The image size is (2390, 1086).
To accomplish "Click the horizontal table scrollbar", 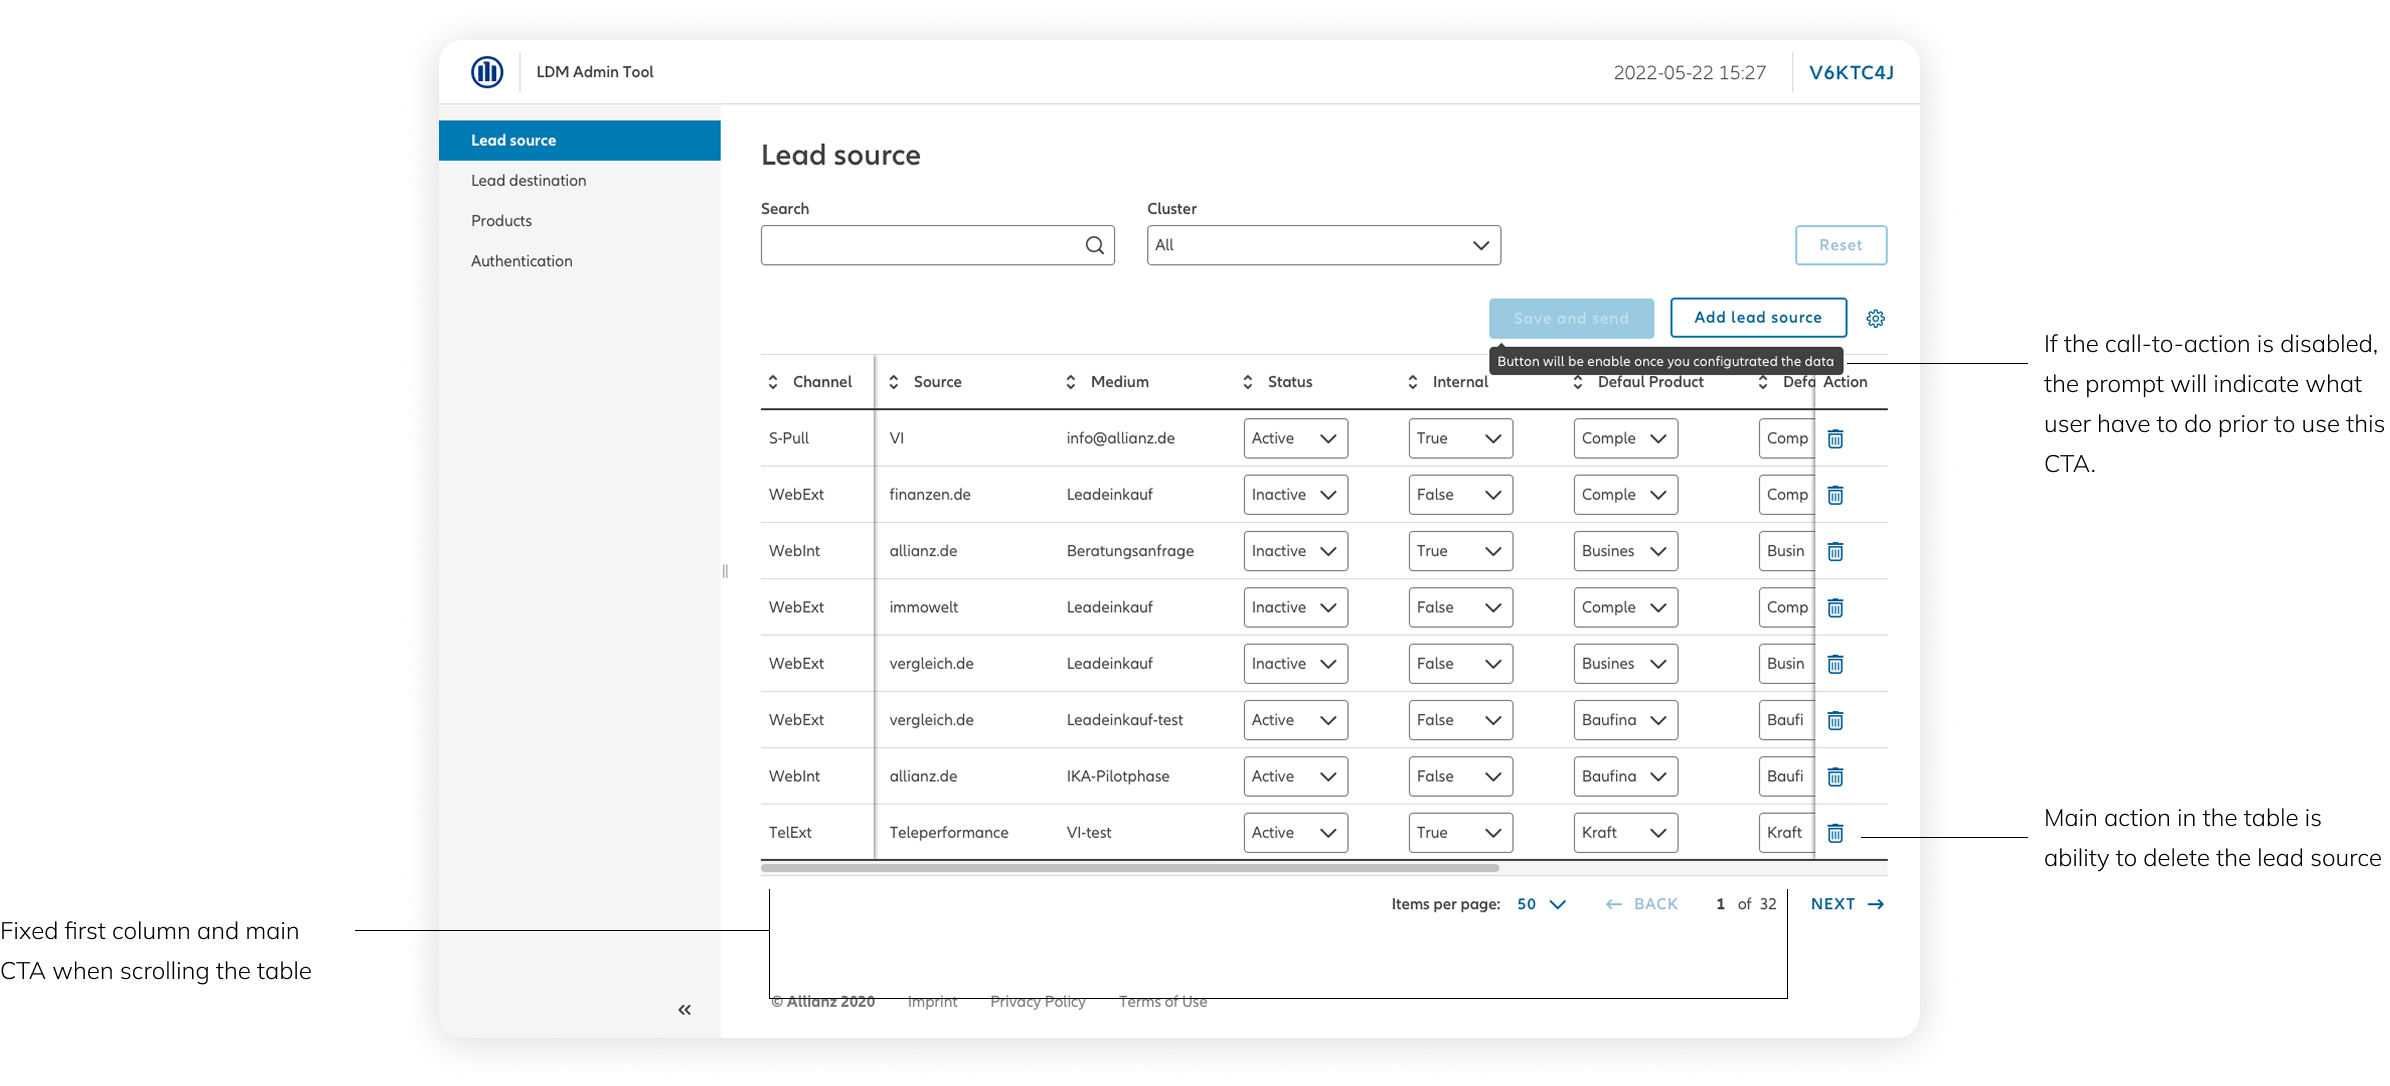I will click(x=1130, y=868).
